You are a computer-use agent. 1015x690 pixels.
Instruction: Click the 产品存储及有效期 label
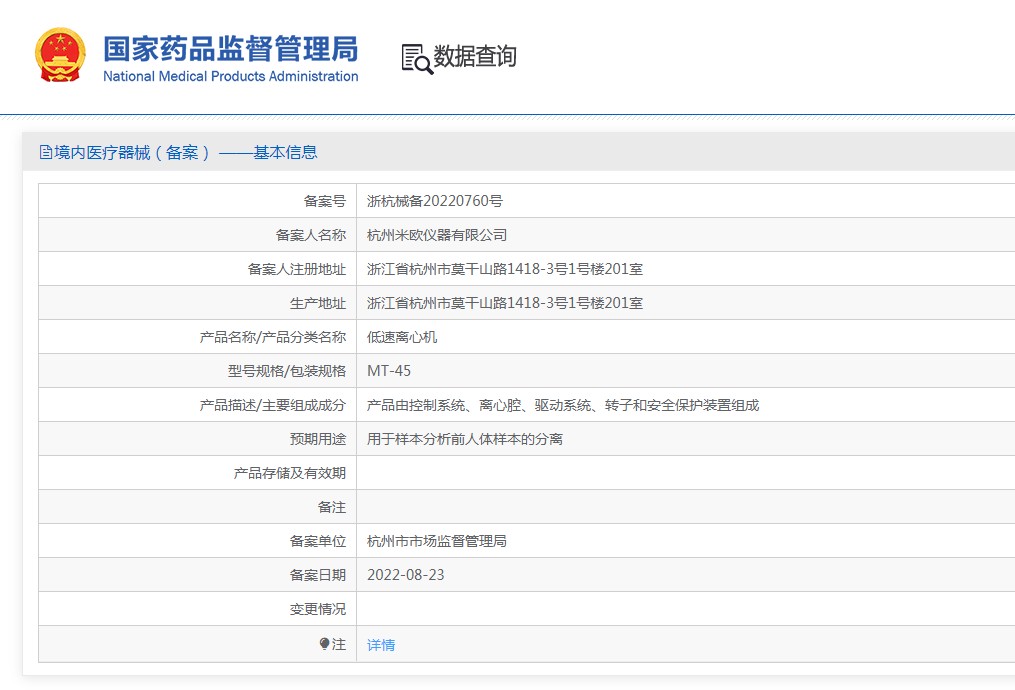290,473
